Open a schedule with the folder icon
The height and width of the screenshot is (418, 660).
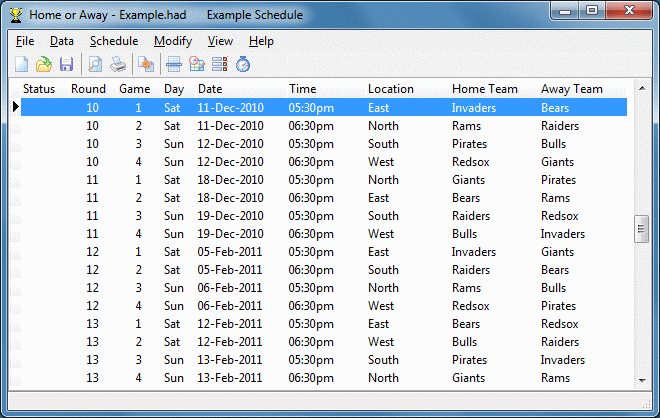pos(44,64)
